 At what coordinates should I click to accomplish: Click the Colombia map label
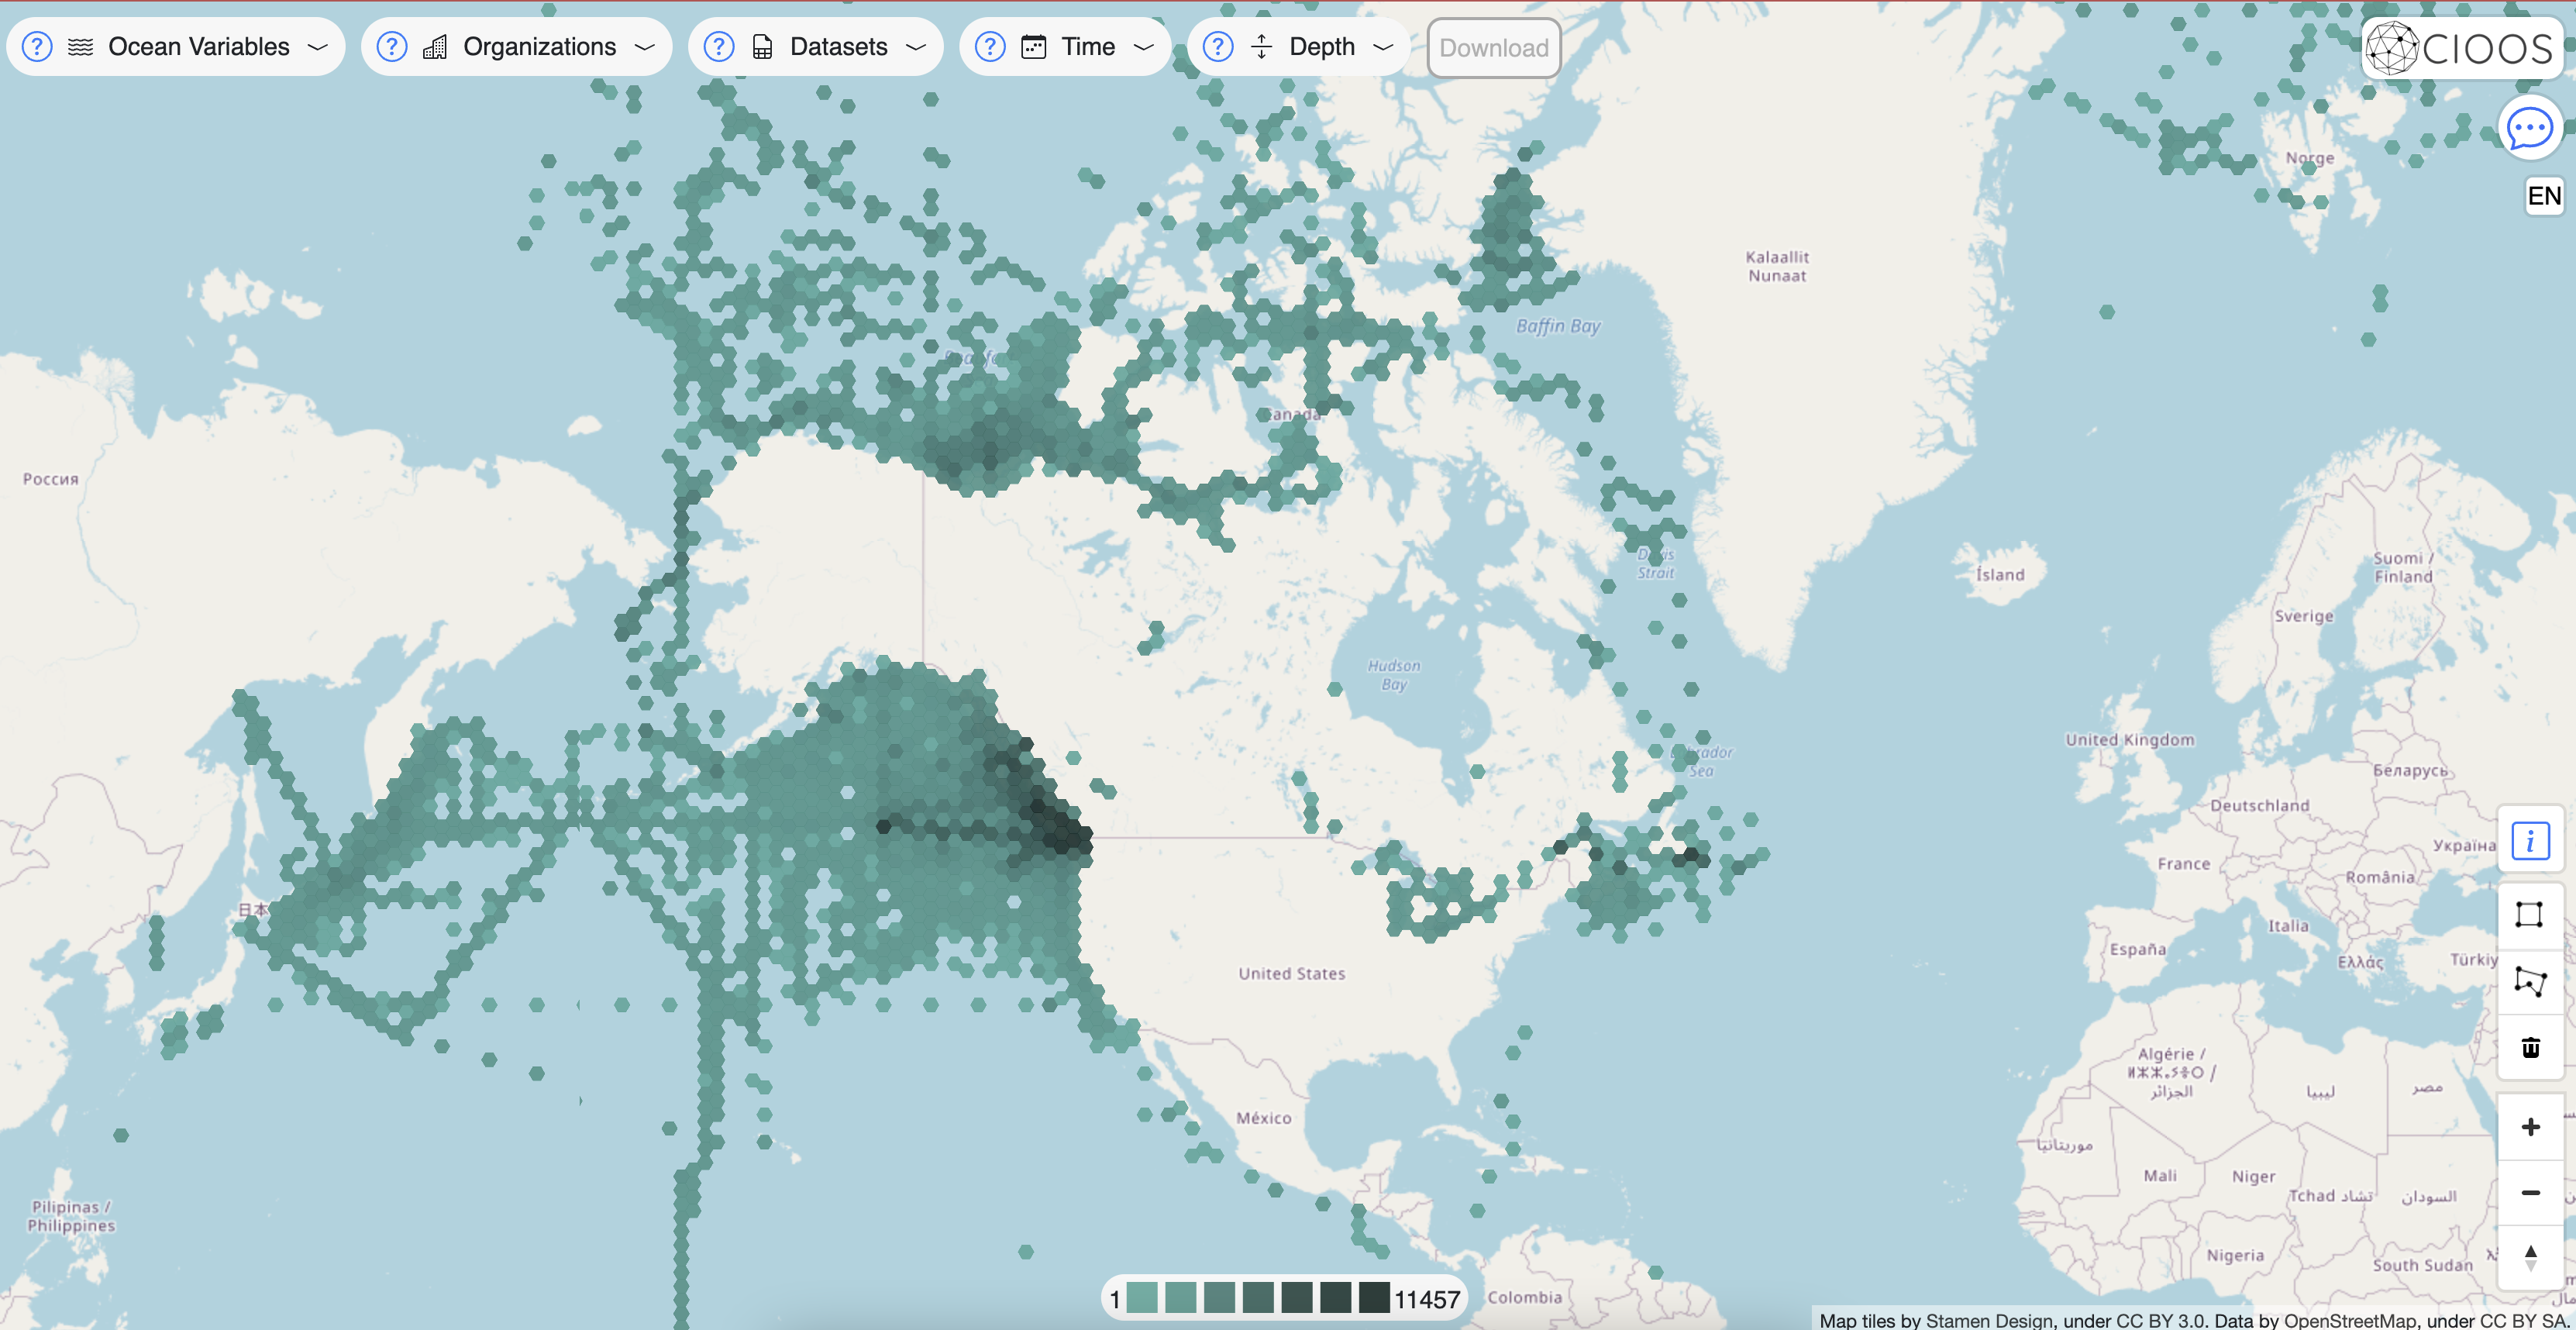pos(1524,1297)
